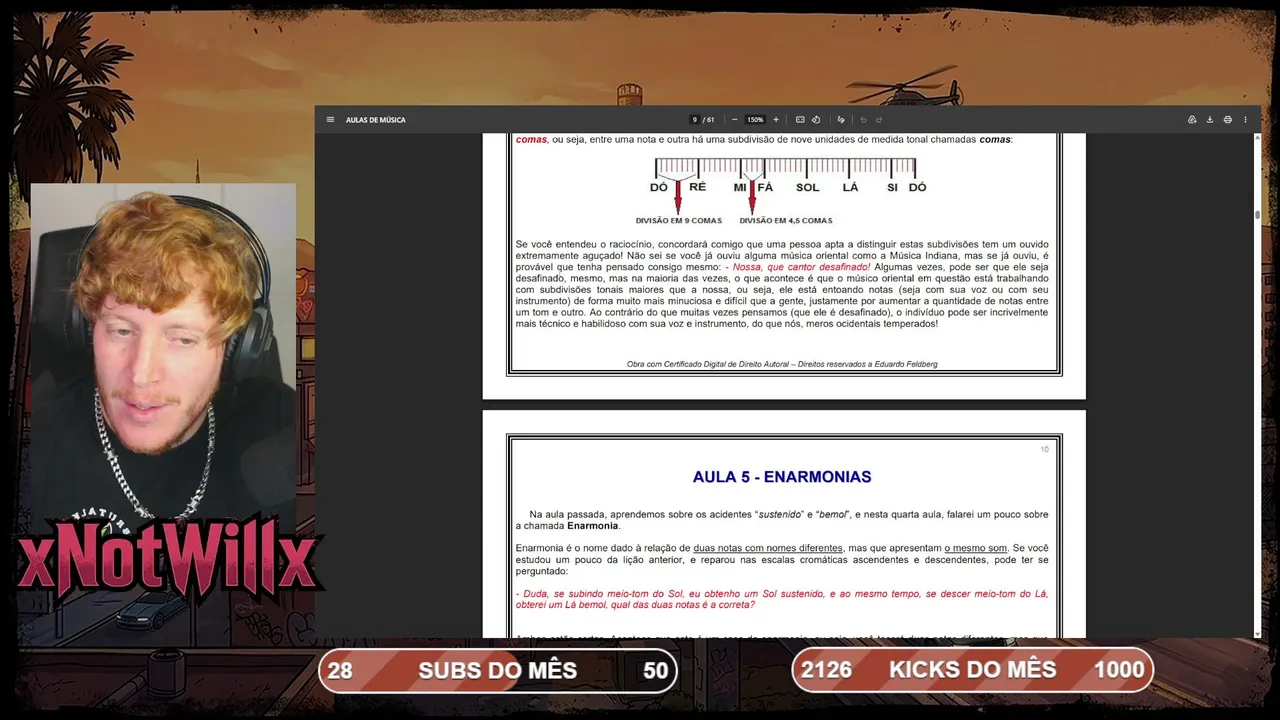Download the PDF file
Image resolution: width=1280 pixels, height=720 pixels.
pyautogui.click(x=1210, y=120)
